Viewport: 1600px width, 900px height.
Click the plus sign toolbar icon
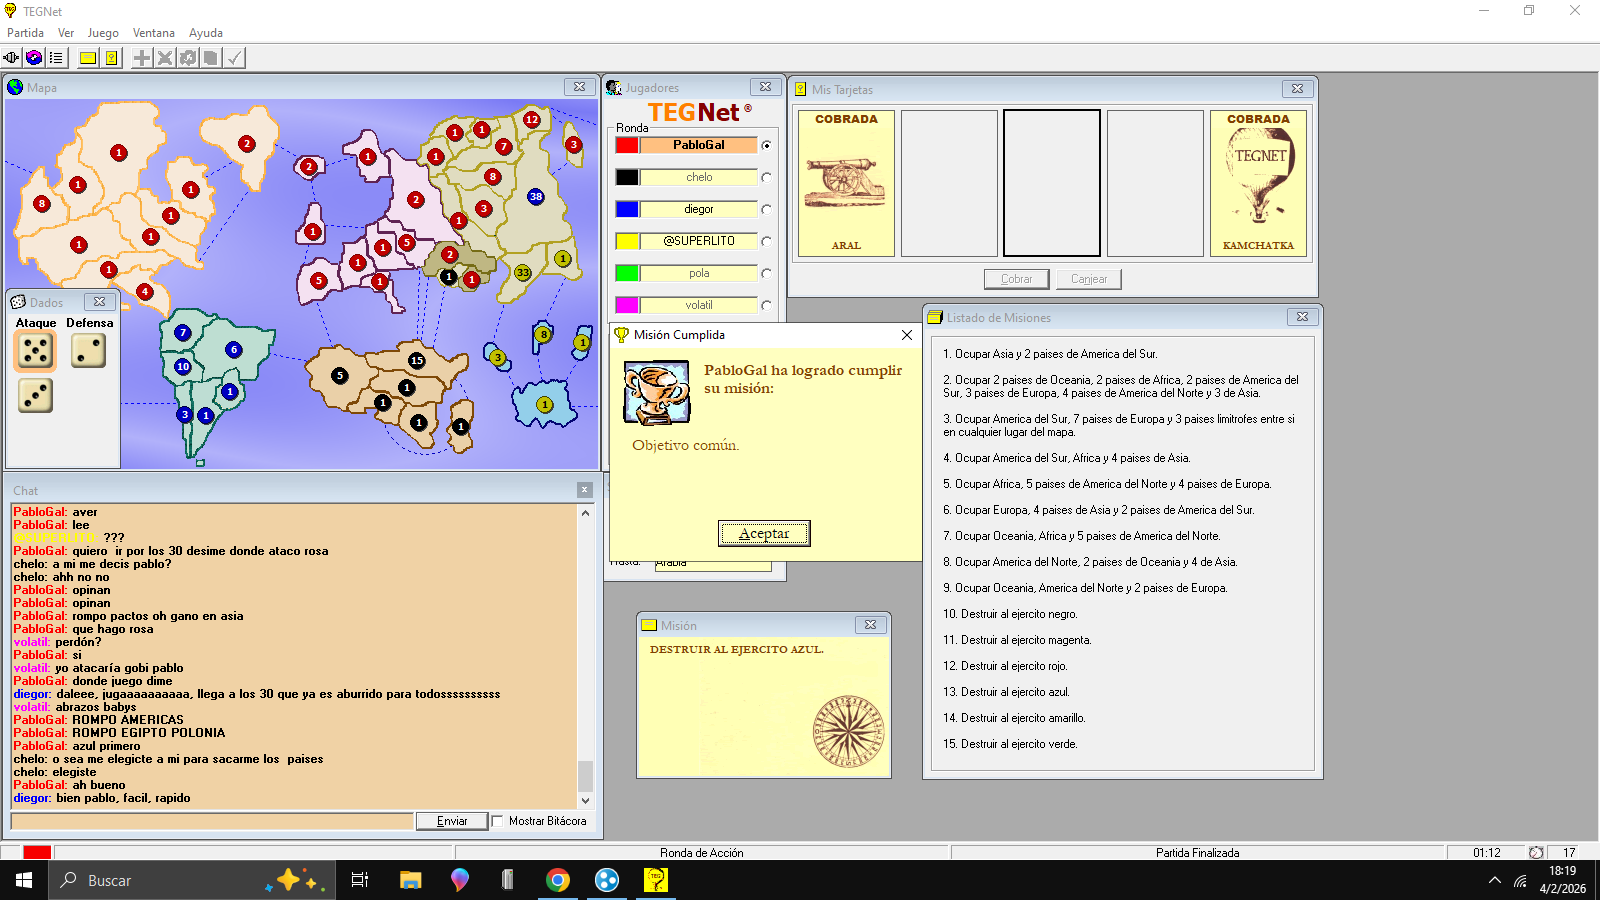(142, 58)
